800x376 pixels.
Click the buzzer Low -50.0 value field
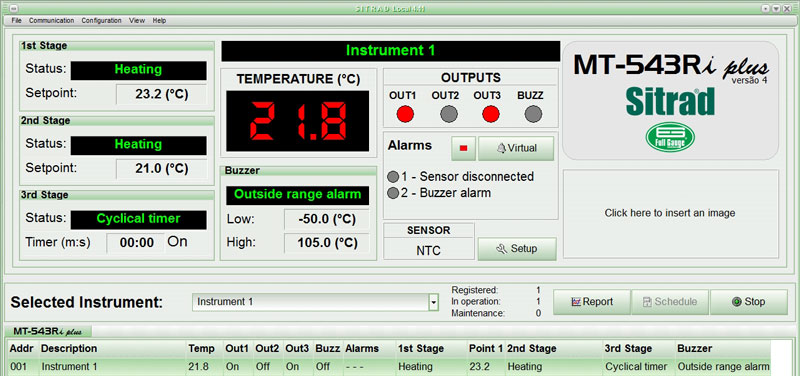pyautogui.click(x=327, y=219)
